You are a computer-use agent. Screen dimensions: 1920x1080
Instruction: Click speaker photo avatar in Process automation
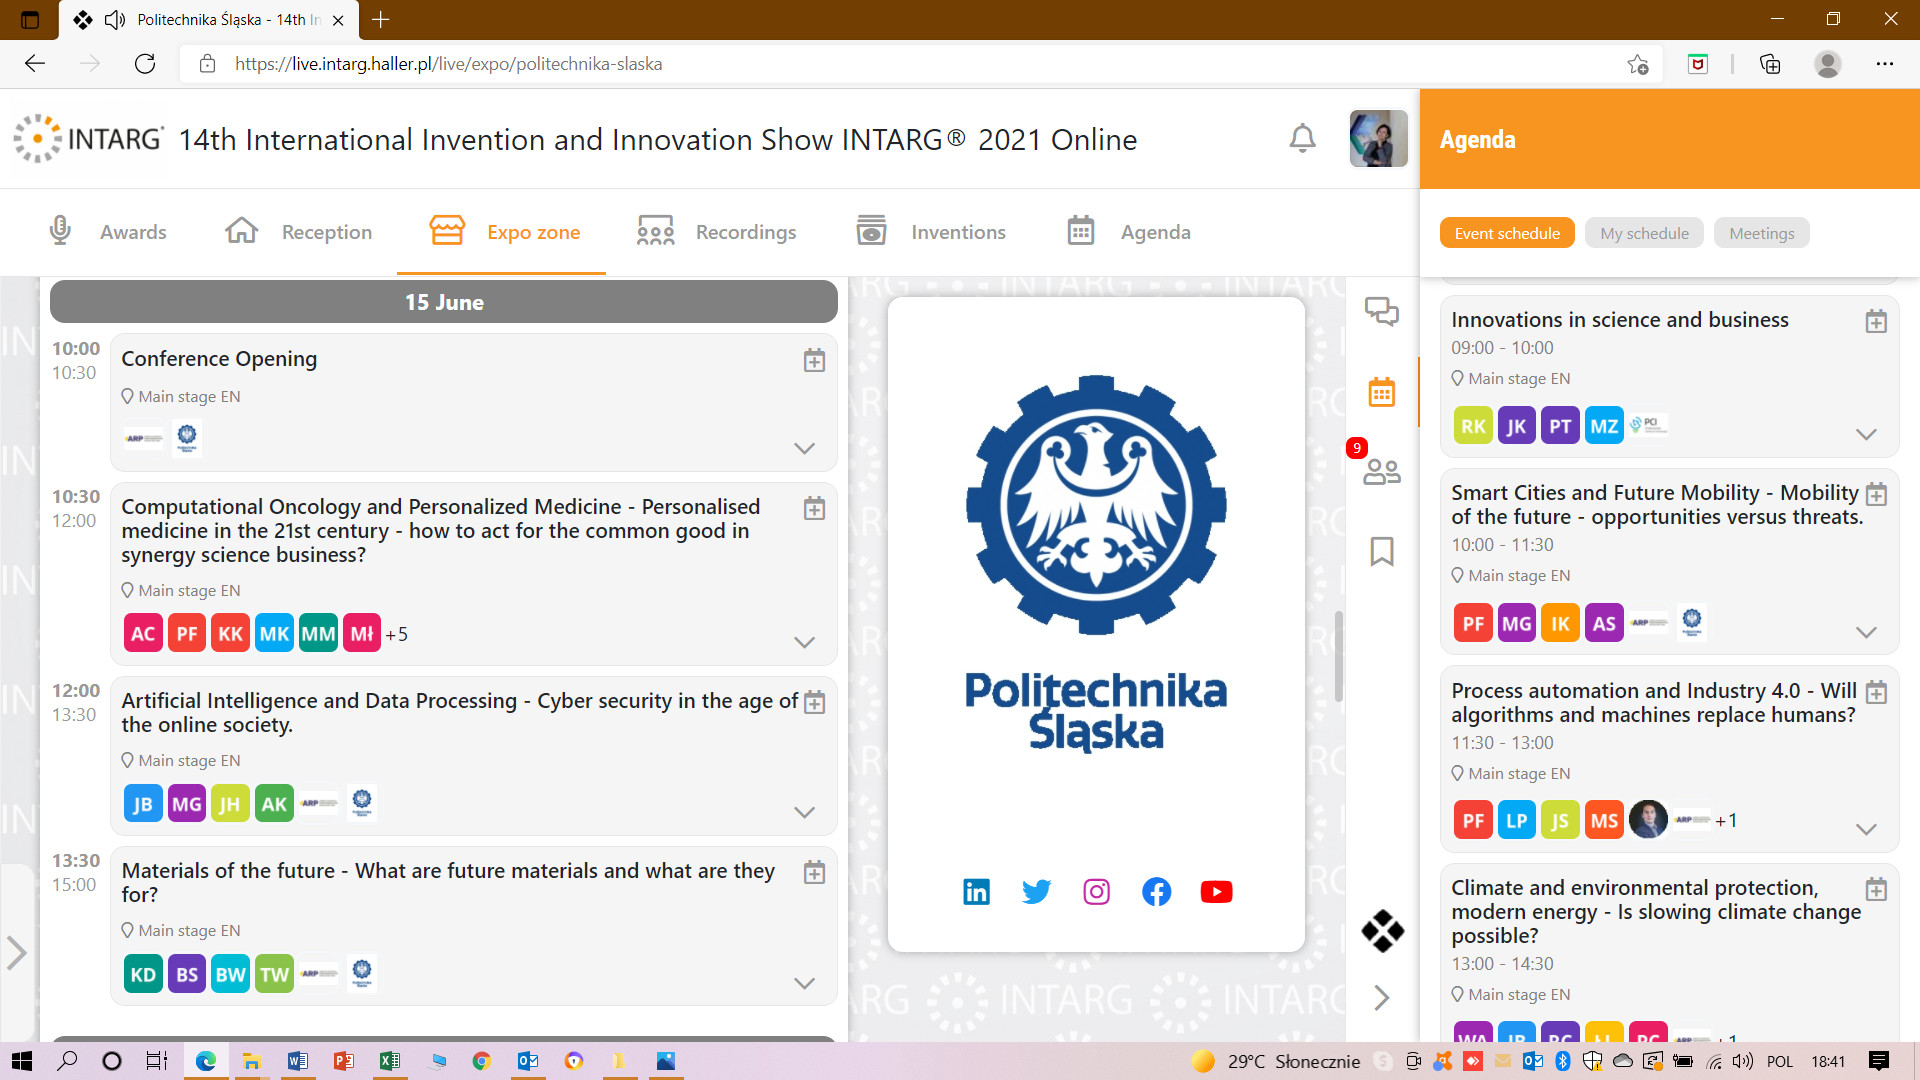[x=1648, y=820]
